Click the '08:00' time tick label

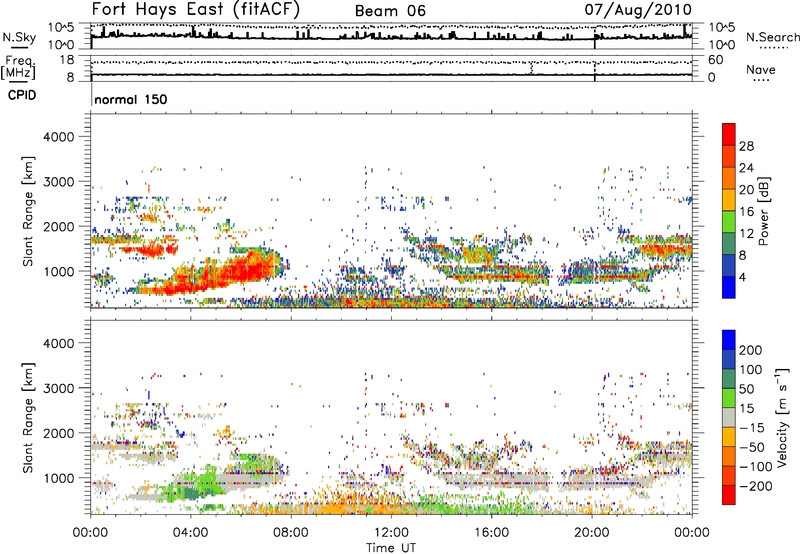291,533
